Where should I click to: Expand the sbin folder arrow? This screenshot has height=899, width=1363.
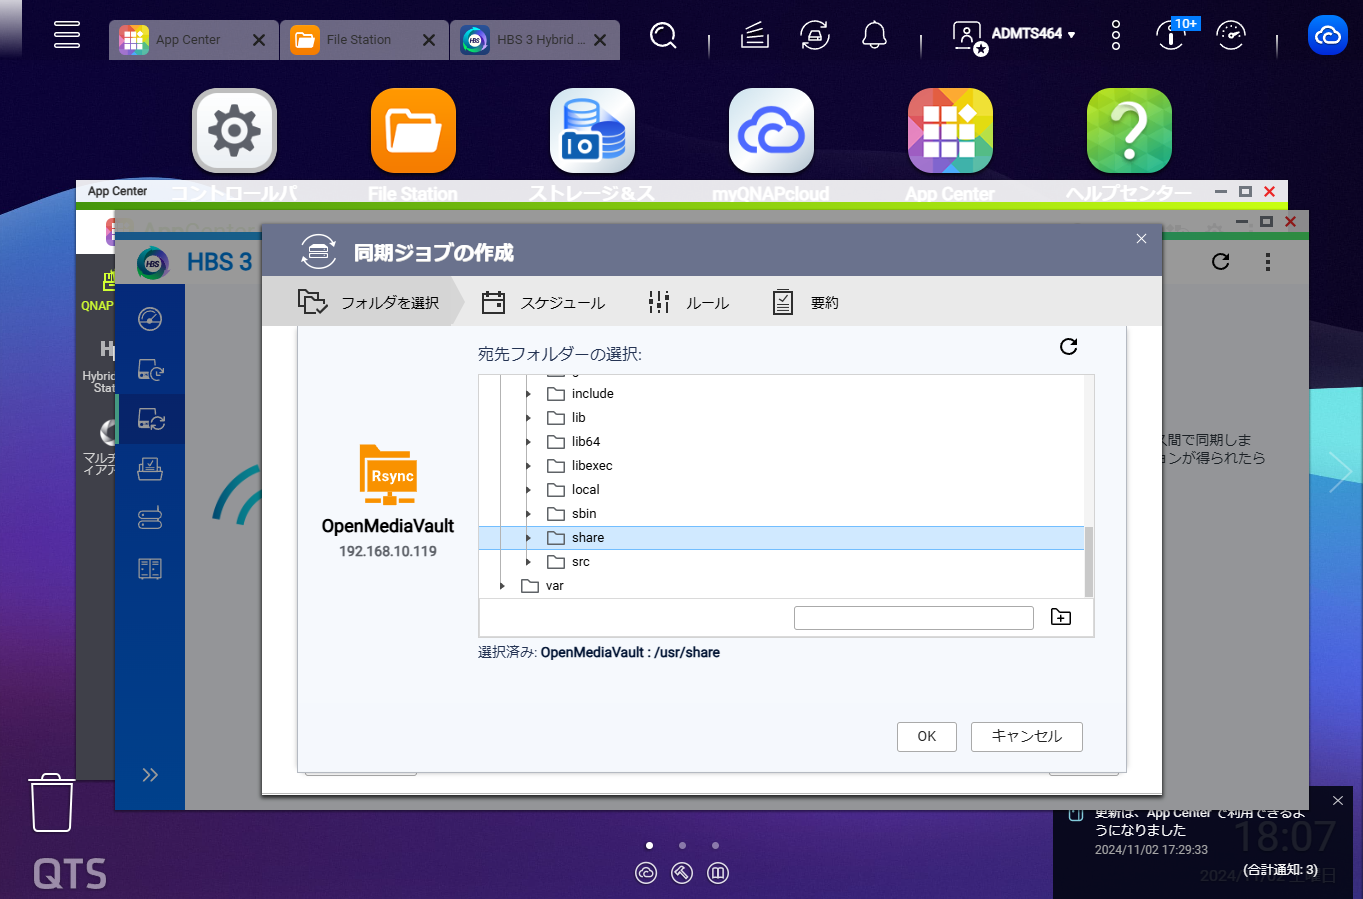coord(529,514)
